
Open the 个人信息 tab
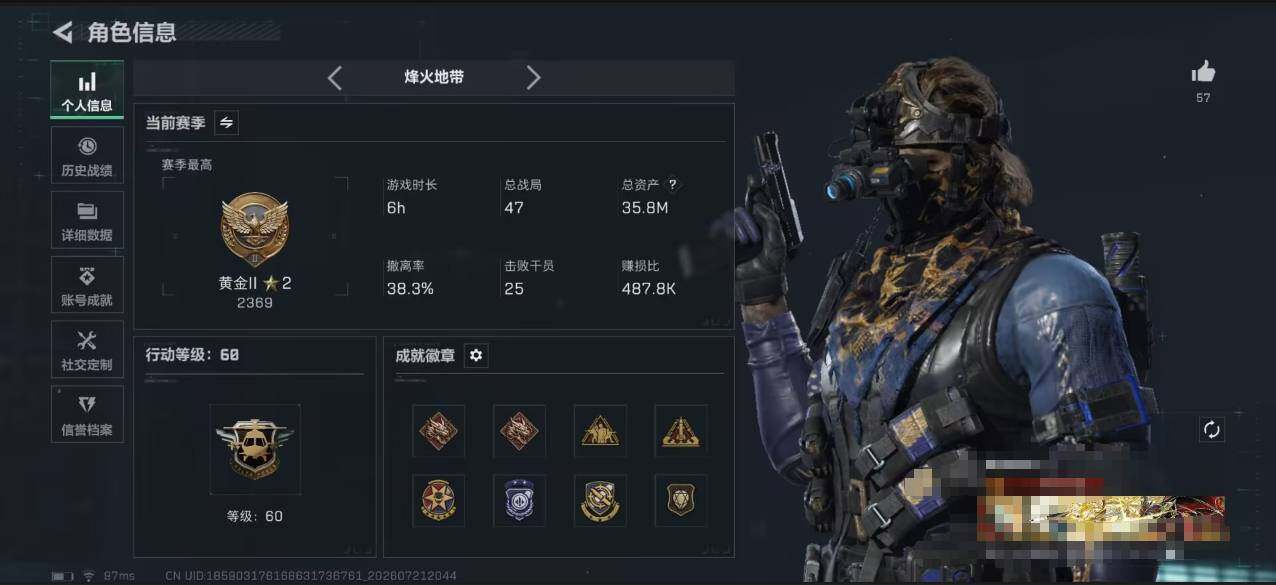pos(87,91)
